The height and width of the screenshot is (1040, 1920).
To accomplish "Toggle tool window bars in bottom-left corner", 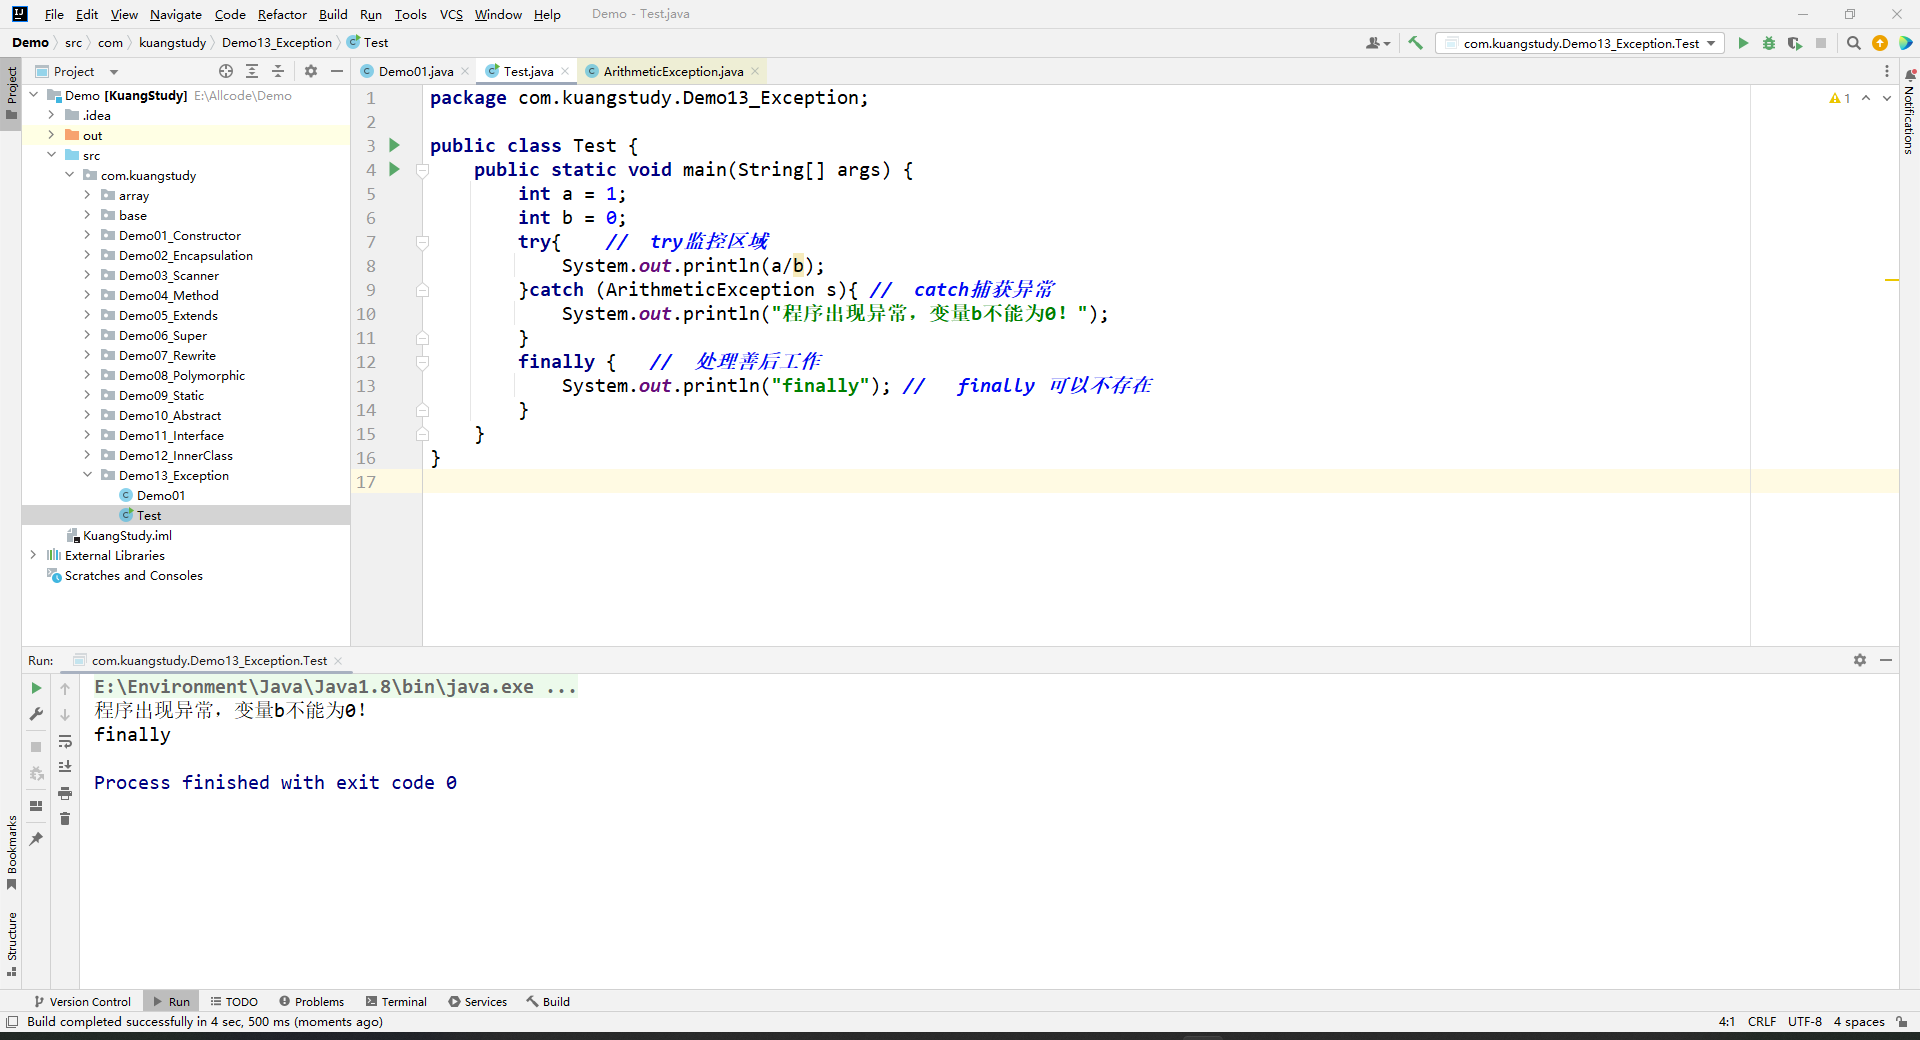I will pos(12,1022).
